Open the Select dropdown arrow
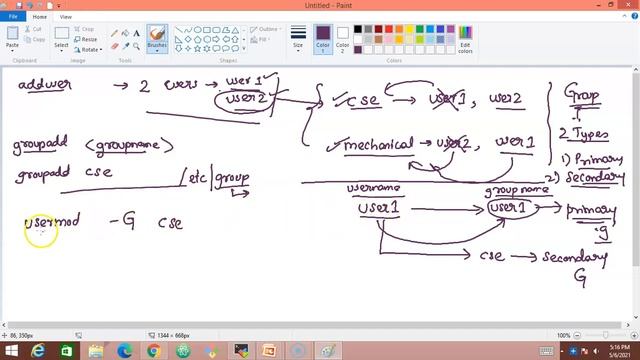The image size is (640, 360). tap(61, 51)
